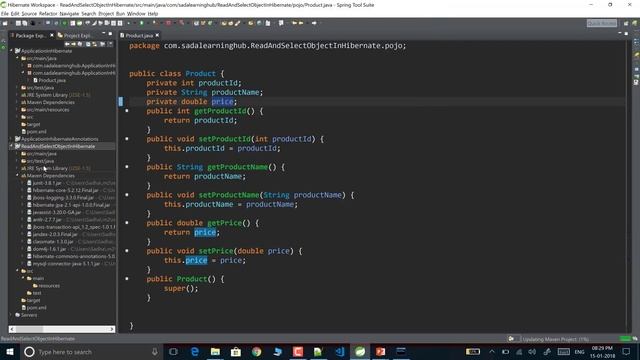Click Package Explorer scroll left arrow
This screenshot has width=640, height=360.
point(12,329)
